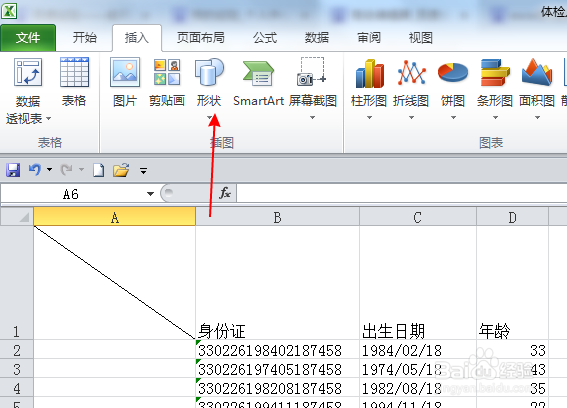Undo the last action
This screenshot has height=408, width=567.
coord(35,169)
